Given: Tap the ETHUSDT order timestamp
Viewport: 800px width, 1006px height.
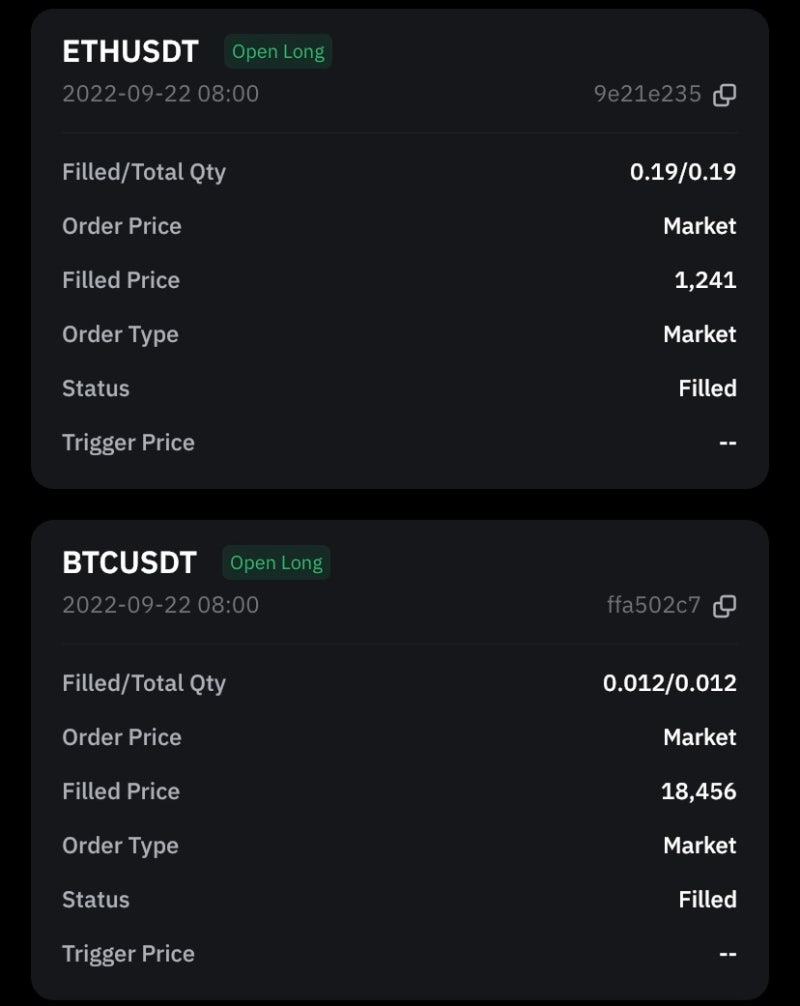Looking at the screenshot, I should (160, 94).
